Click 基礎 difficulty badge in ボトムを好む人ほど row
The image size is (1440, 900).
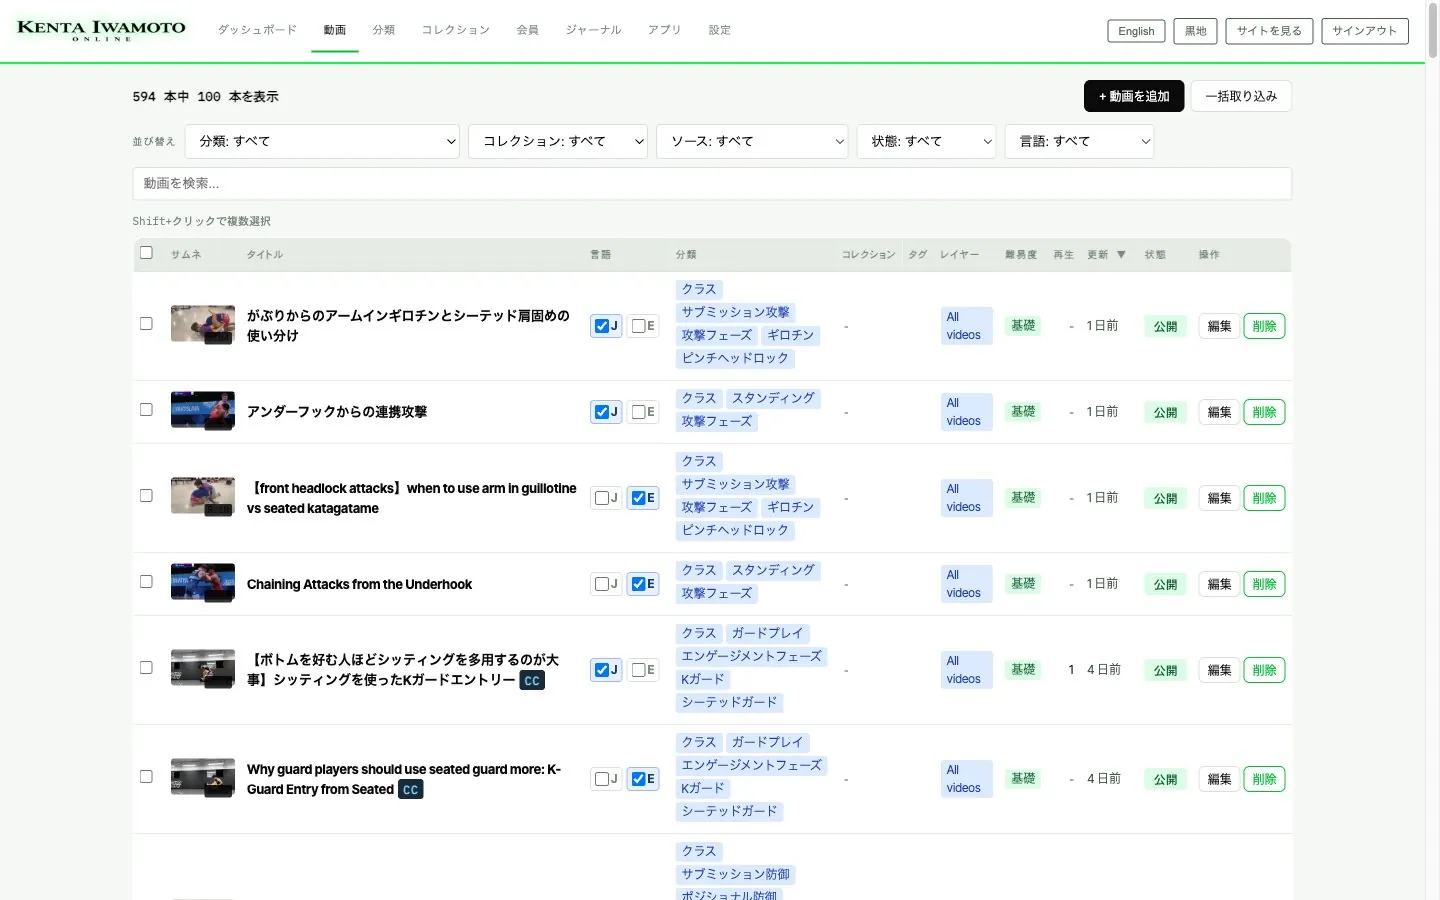[1023, 669]
